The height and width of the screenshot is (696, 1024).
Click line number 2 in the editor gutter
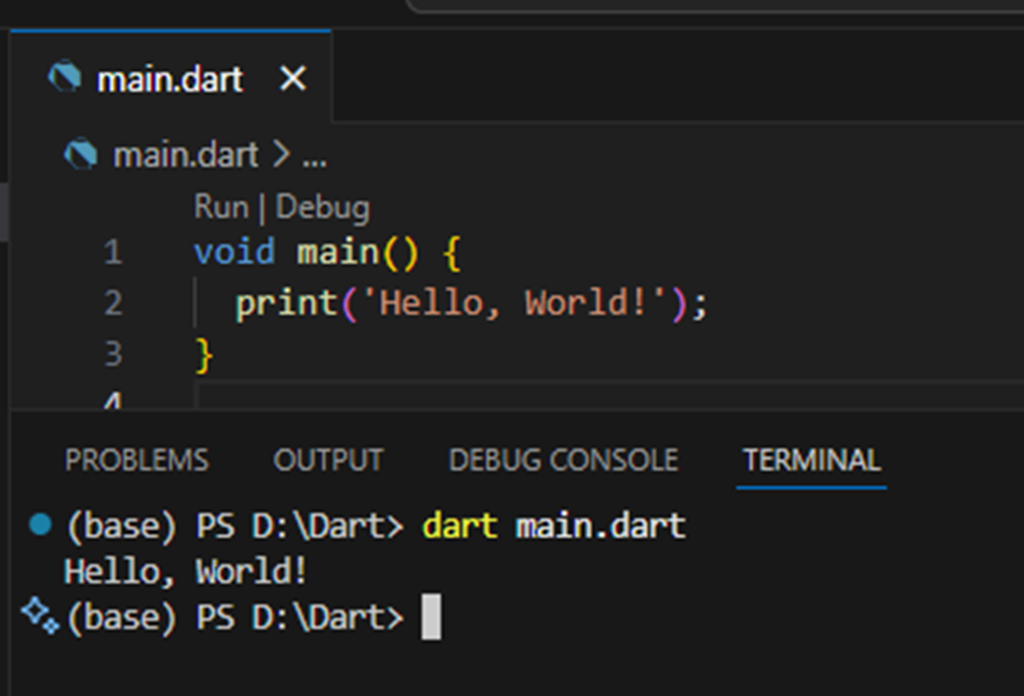112,302
